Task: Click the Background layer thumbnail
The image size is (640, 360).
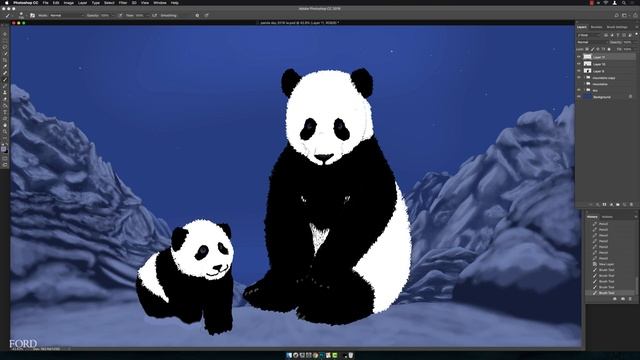Action: point(587,97)
